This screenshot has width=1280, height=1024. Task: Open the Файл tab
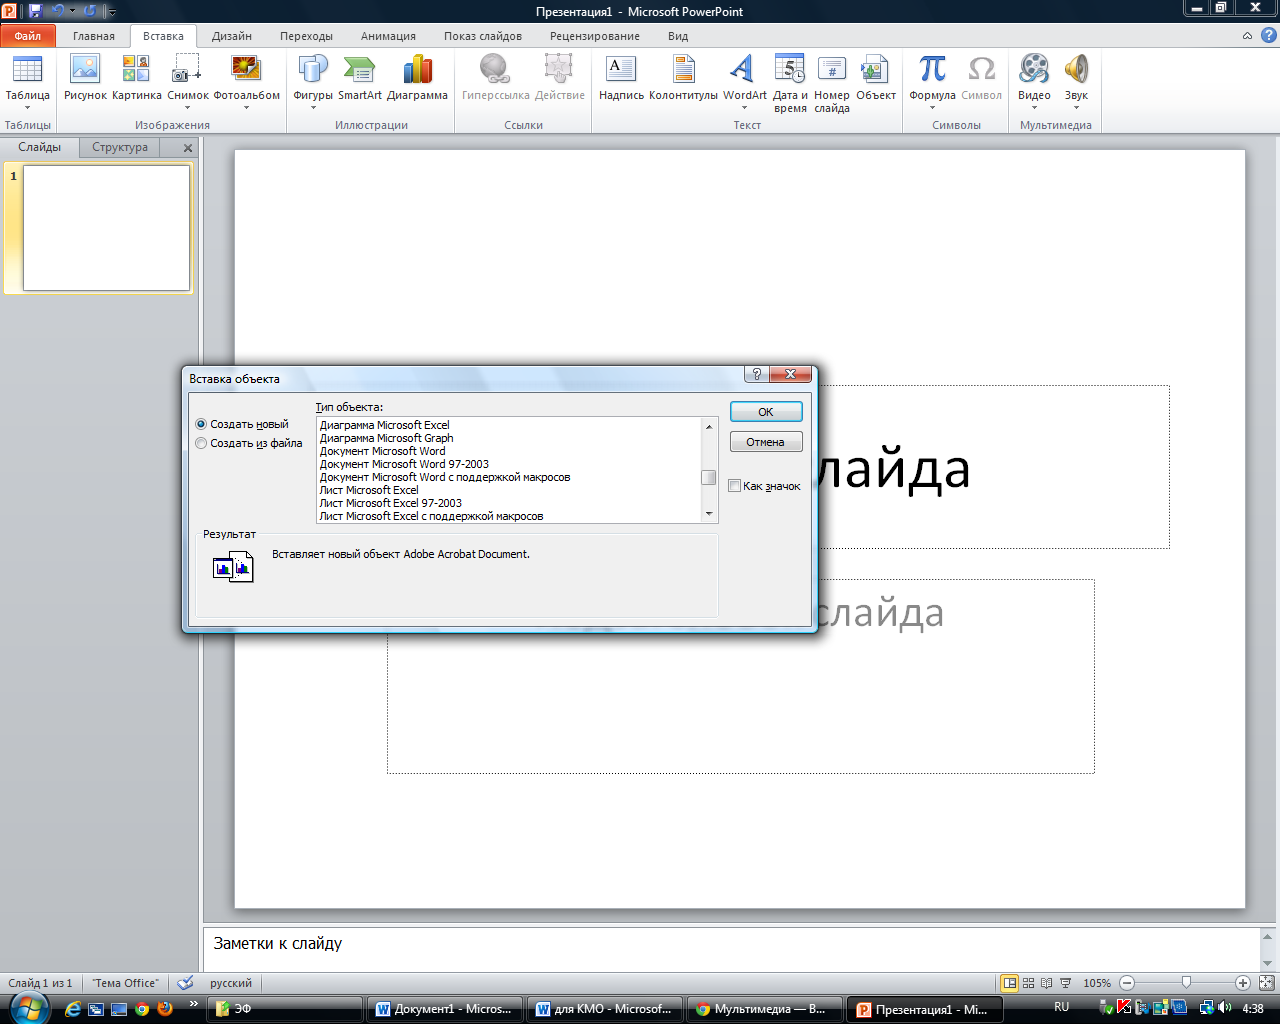(x=28, y=36)
